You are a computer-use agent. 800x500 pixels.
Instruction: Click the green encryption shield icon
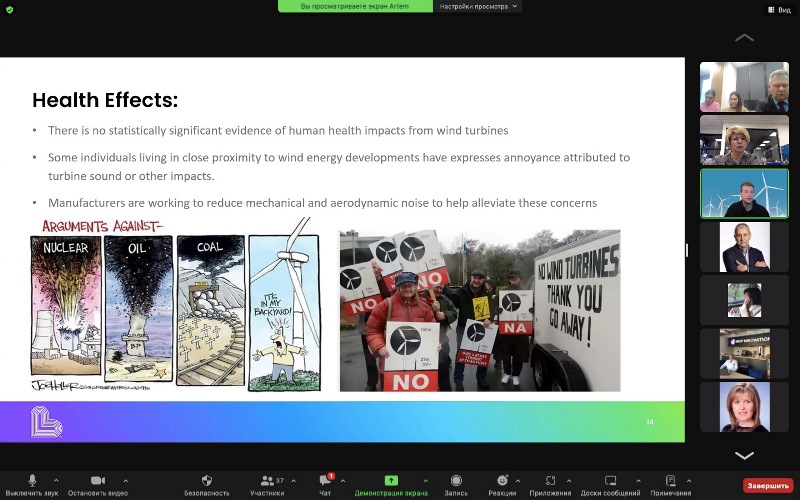pos(10,8)
